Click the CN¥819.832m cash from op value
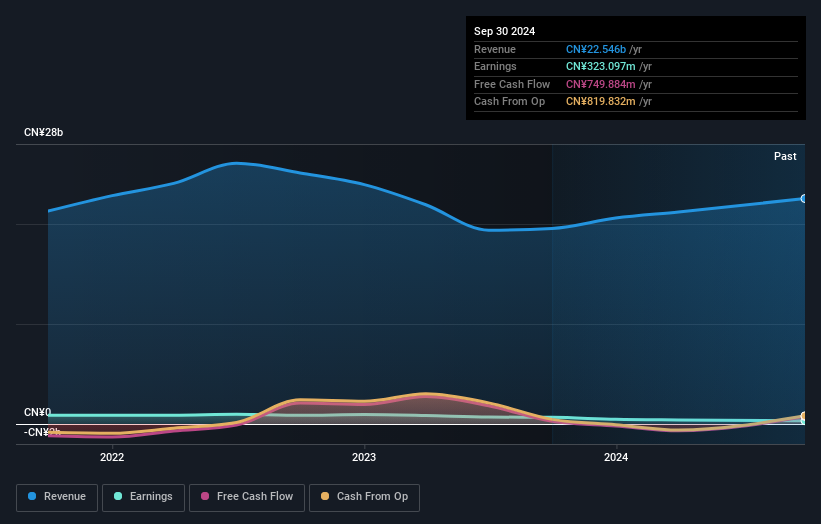 pos(601,102)
